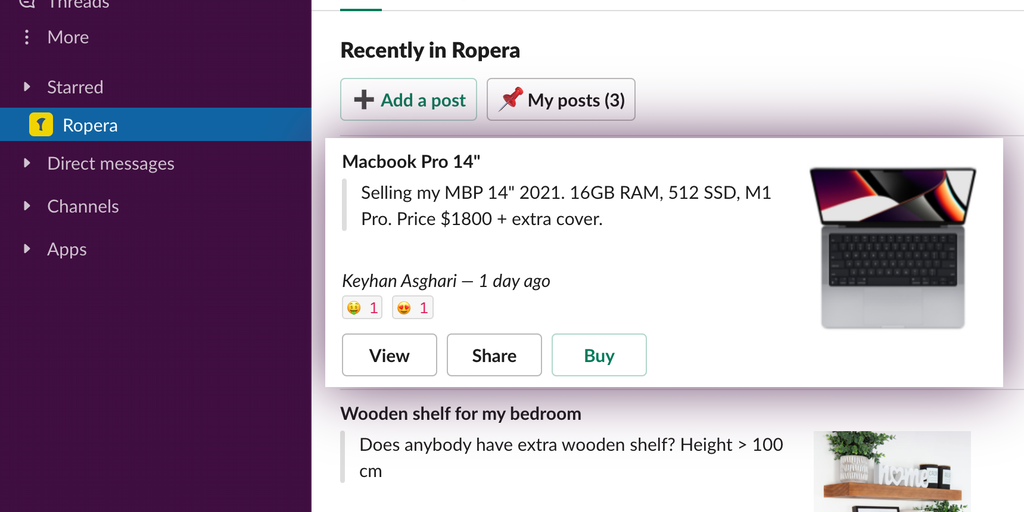Toggle the heart-eyes emoji reaction
This screenshot has width=1024, height=512.
click(412, 308)
